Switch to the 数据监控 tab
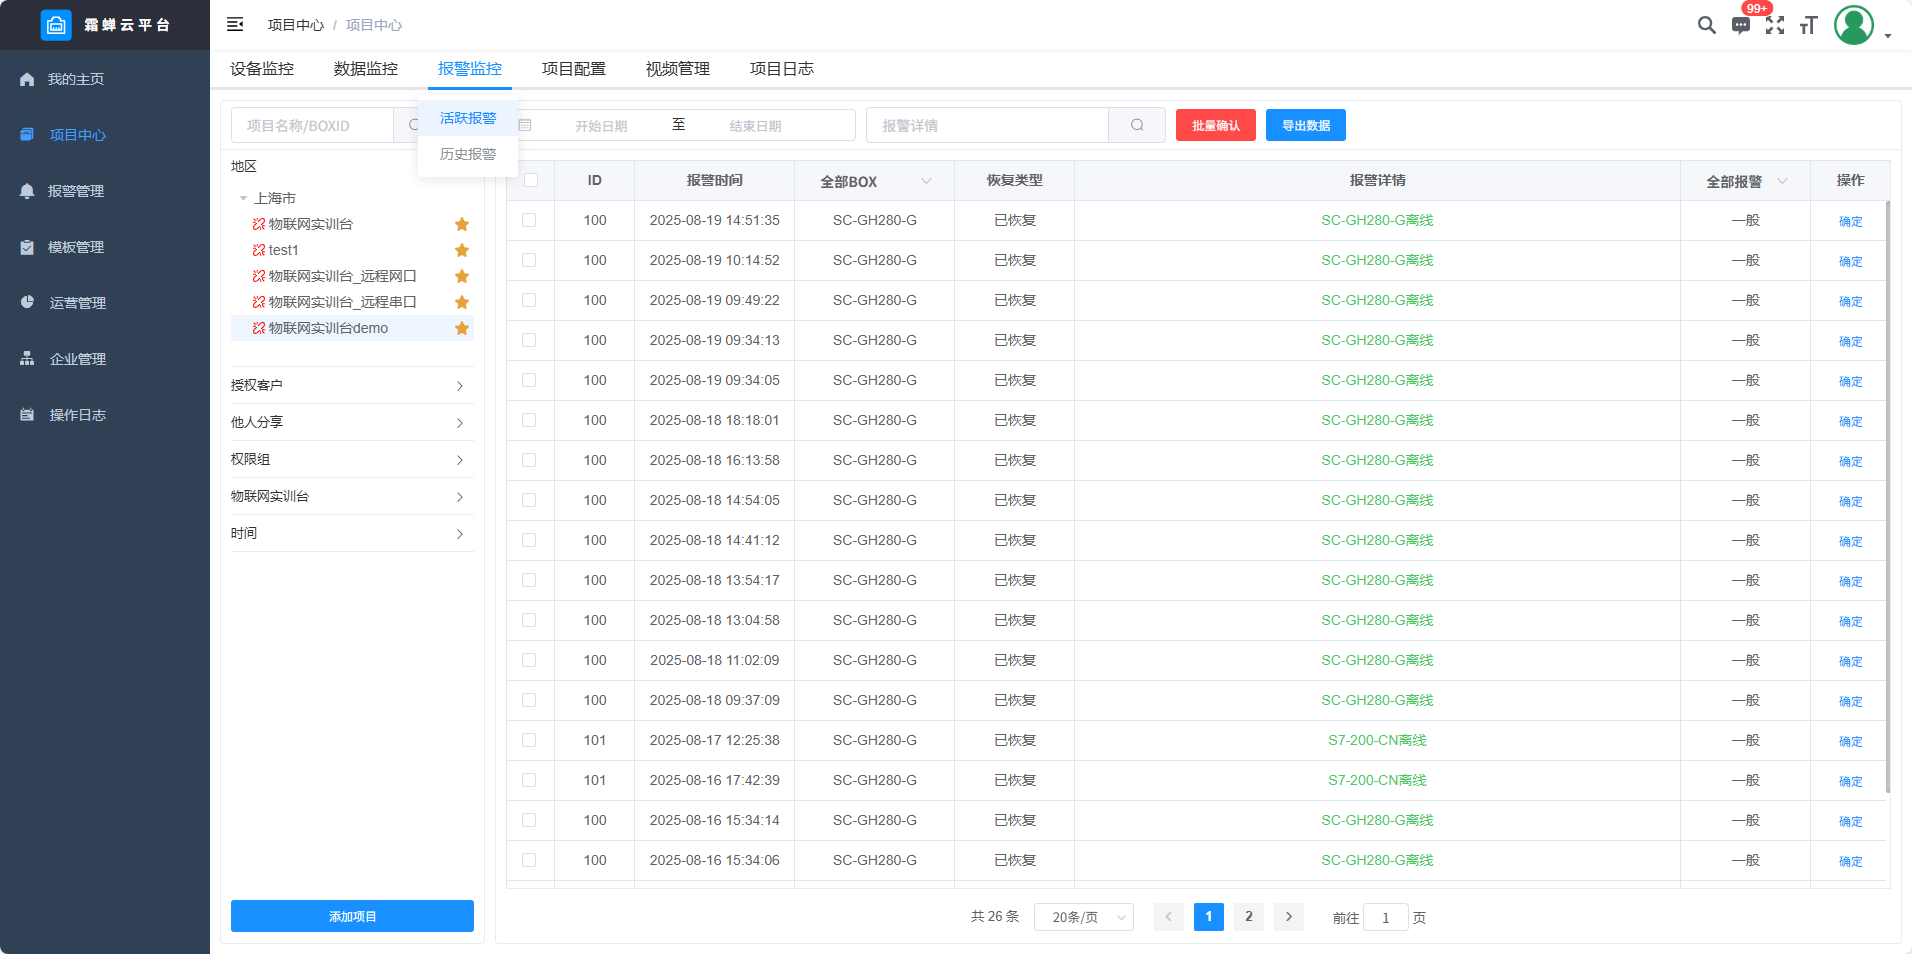1912x954 pixels. [366, 69]
